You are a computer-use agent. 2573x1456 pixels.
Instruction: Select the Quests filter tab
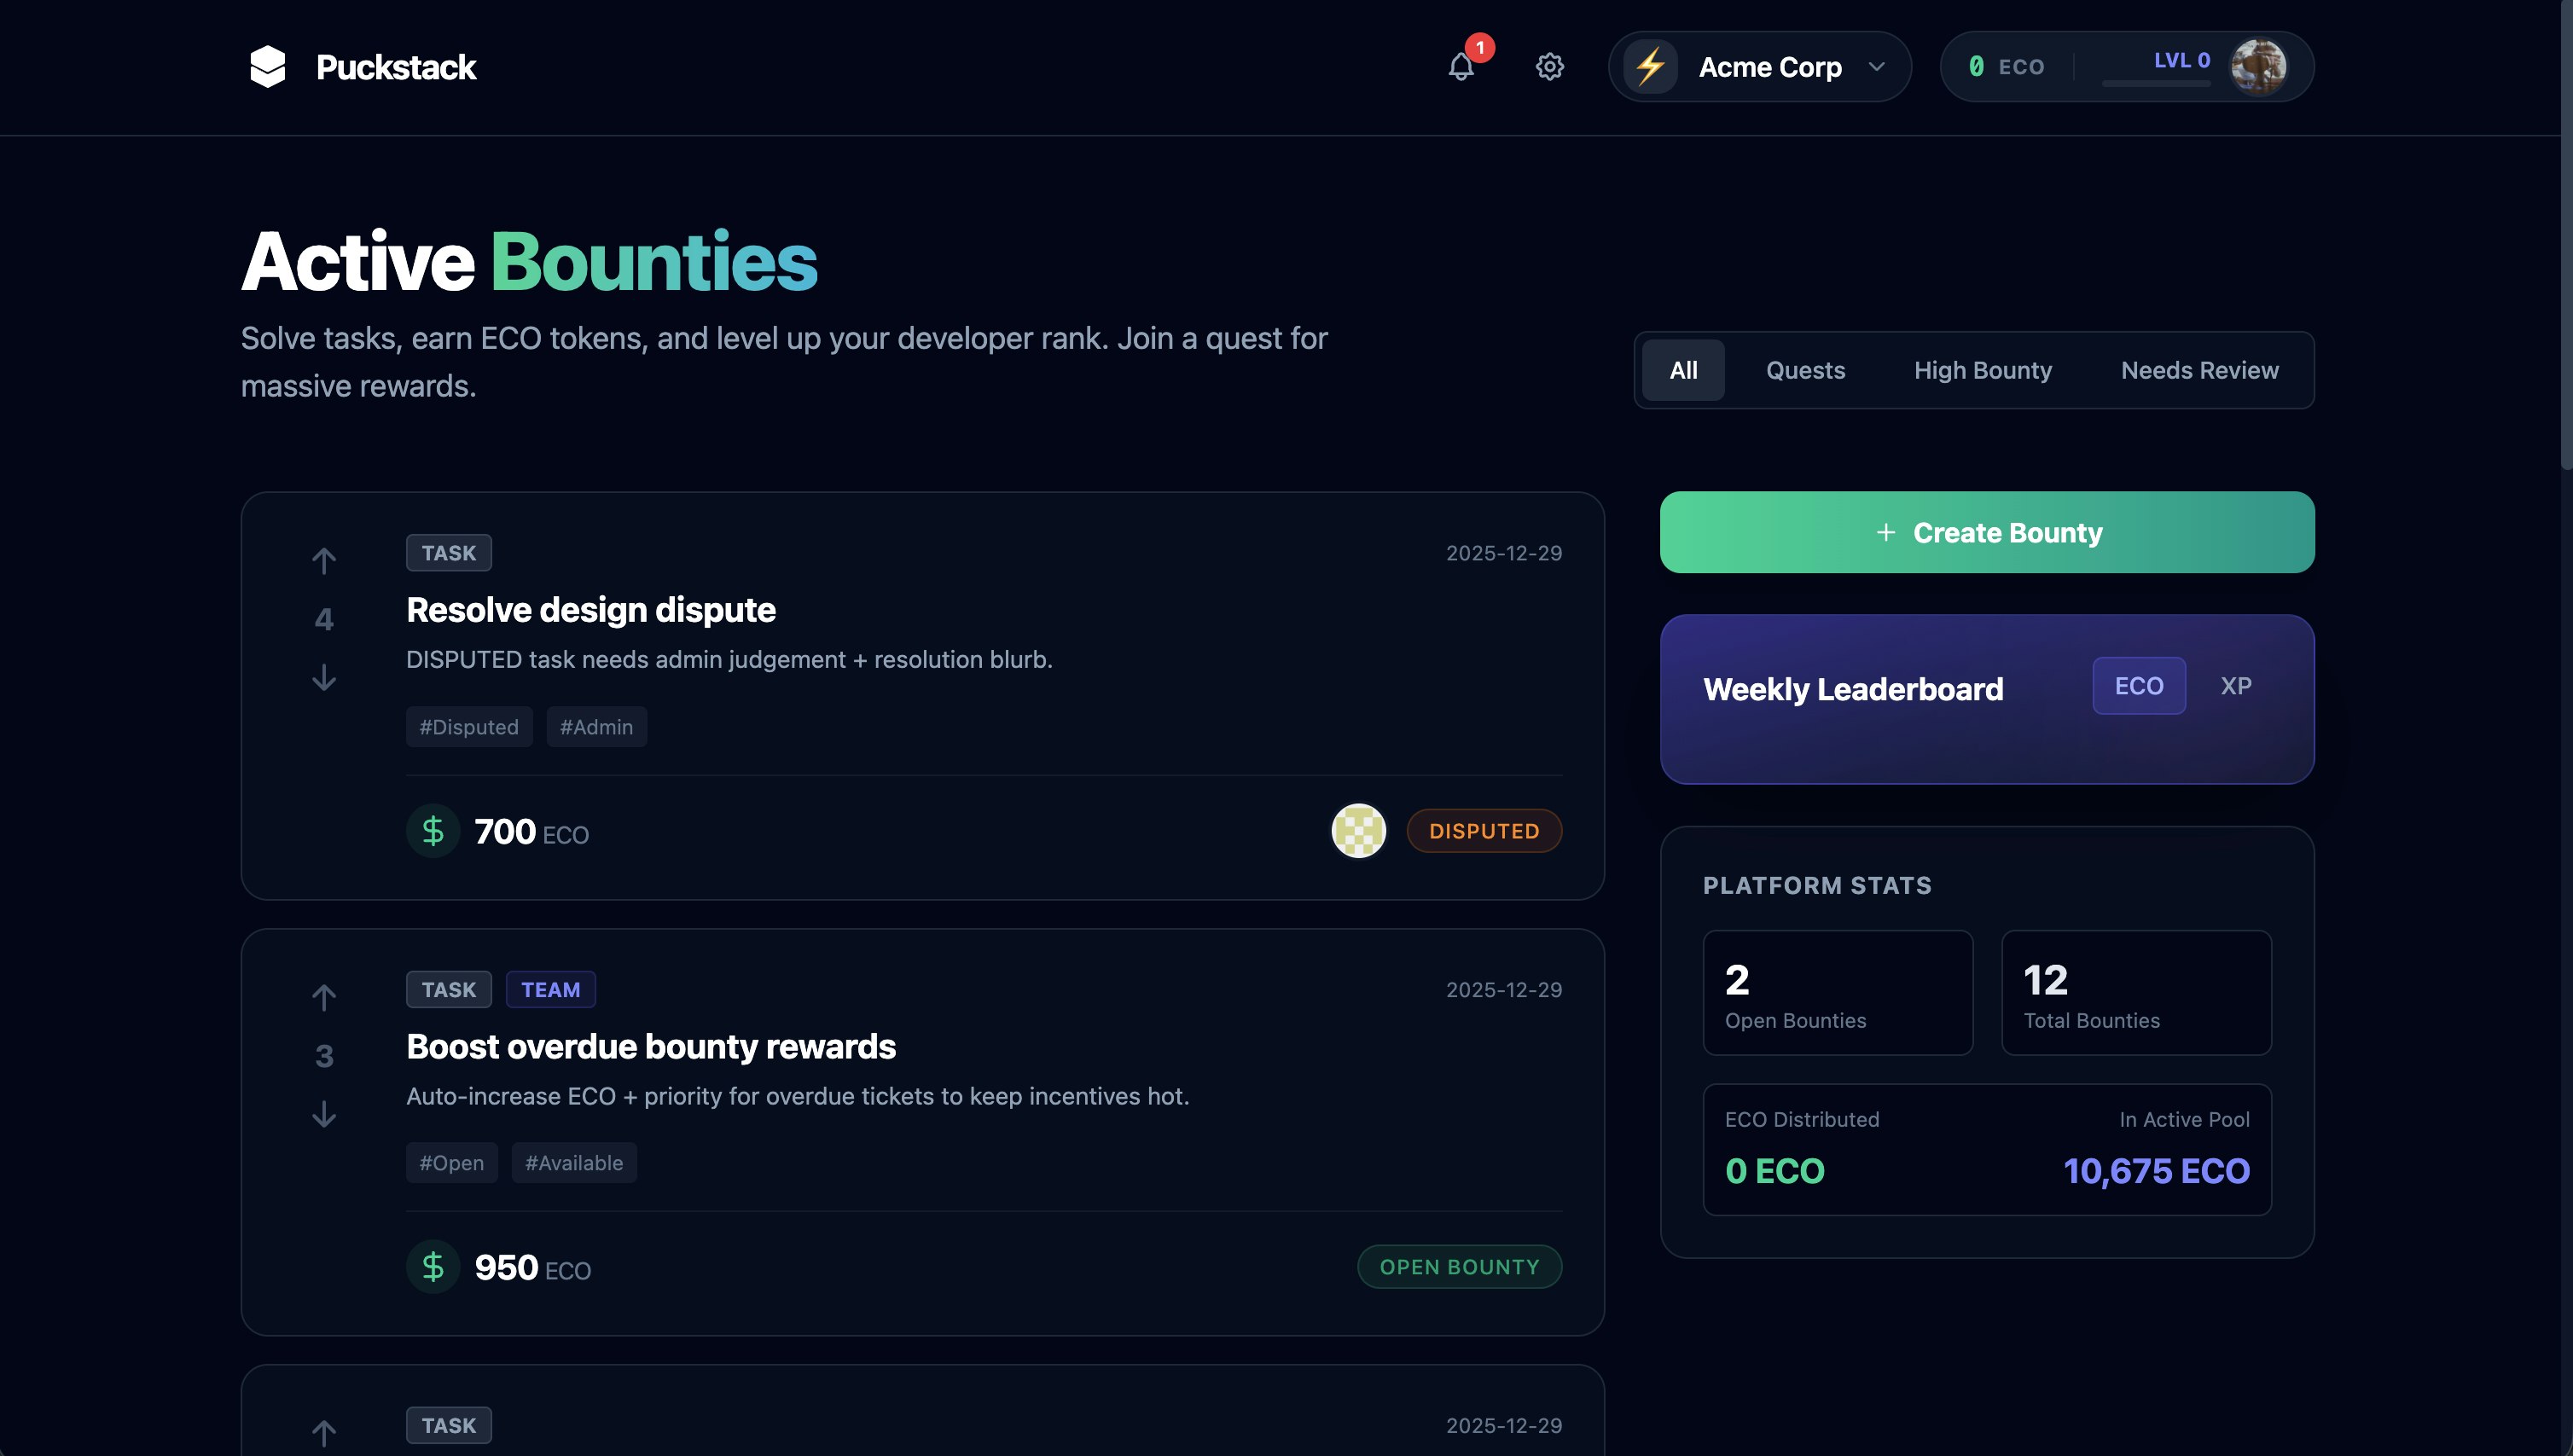(x=1805, y=370)
